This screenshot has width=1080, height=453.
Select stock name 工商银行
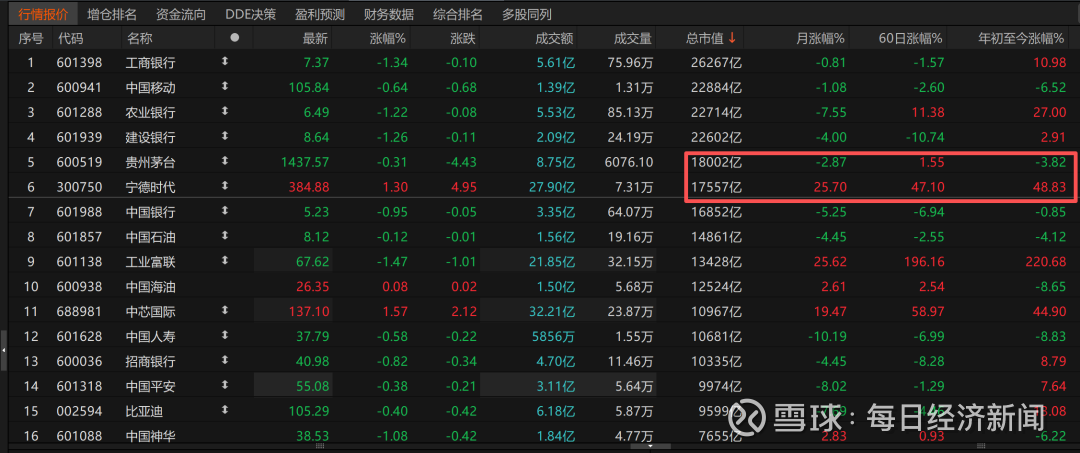(x=151, y=63)
